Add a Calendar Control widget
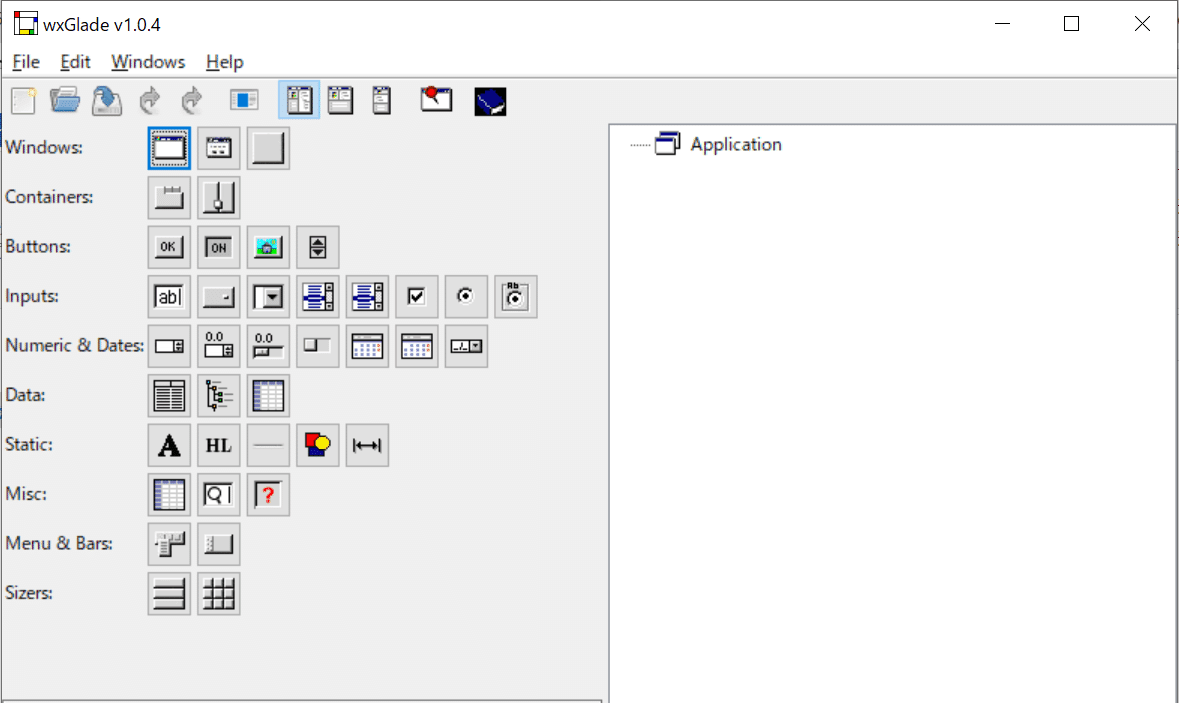Screen dimensions: 1179x703 (x=368, y=347)
